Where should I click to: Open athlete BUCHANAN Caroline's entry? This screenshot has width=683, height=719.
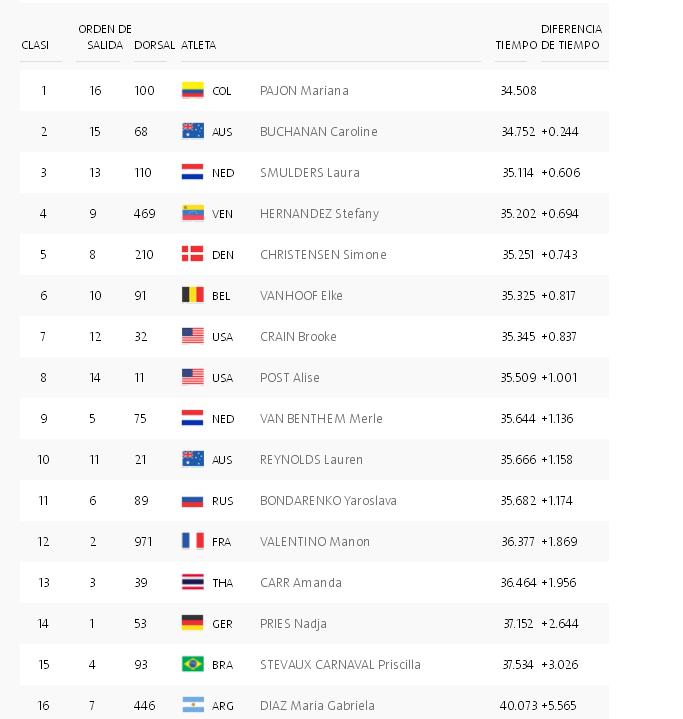click(x=318, y=132)
